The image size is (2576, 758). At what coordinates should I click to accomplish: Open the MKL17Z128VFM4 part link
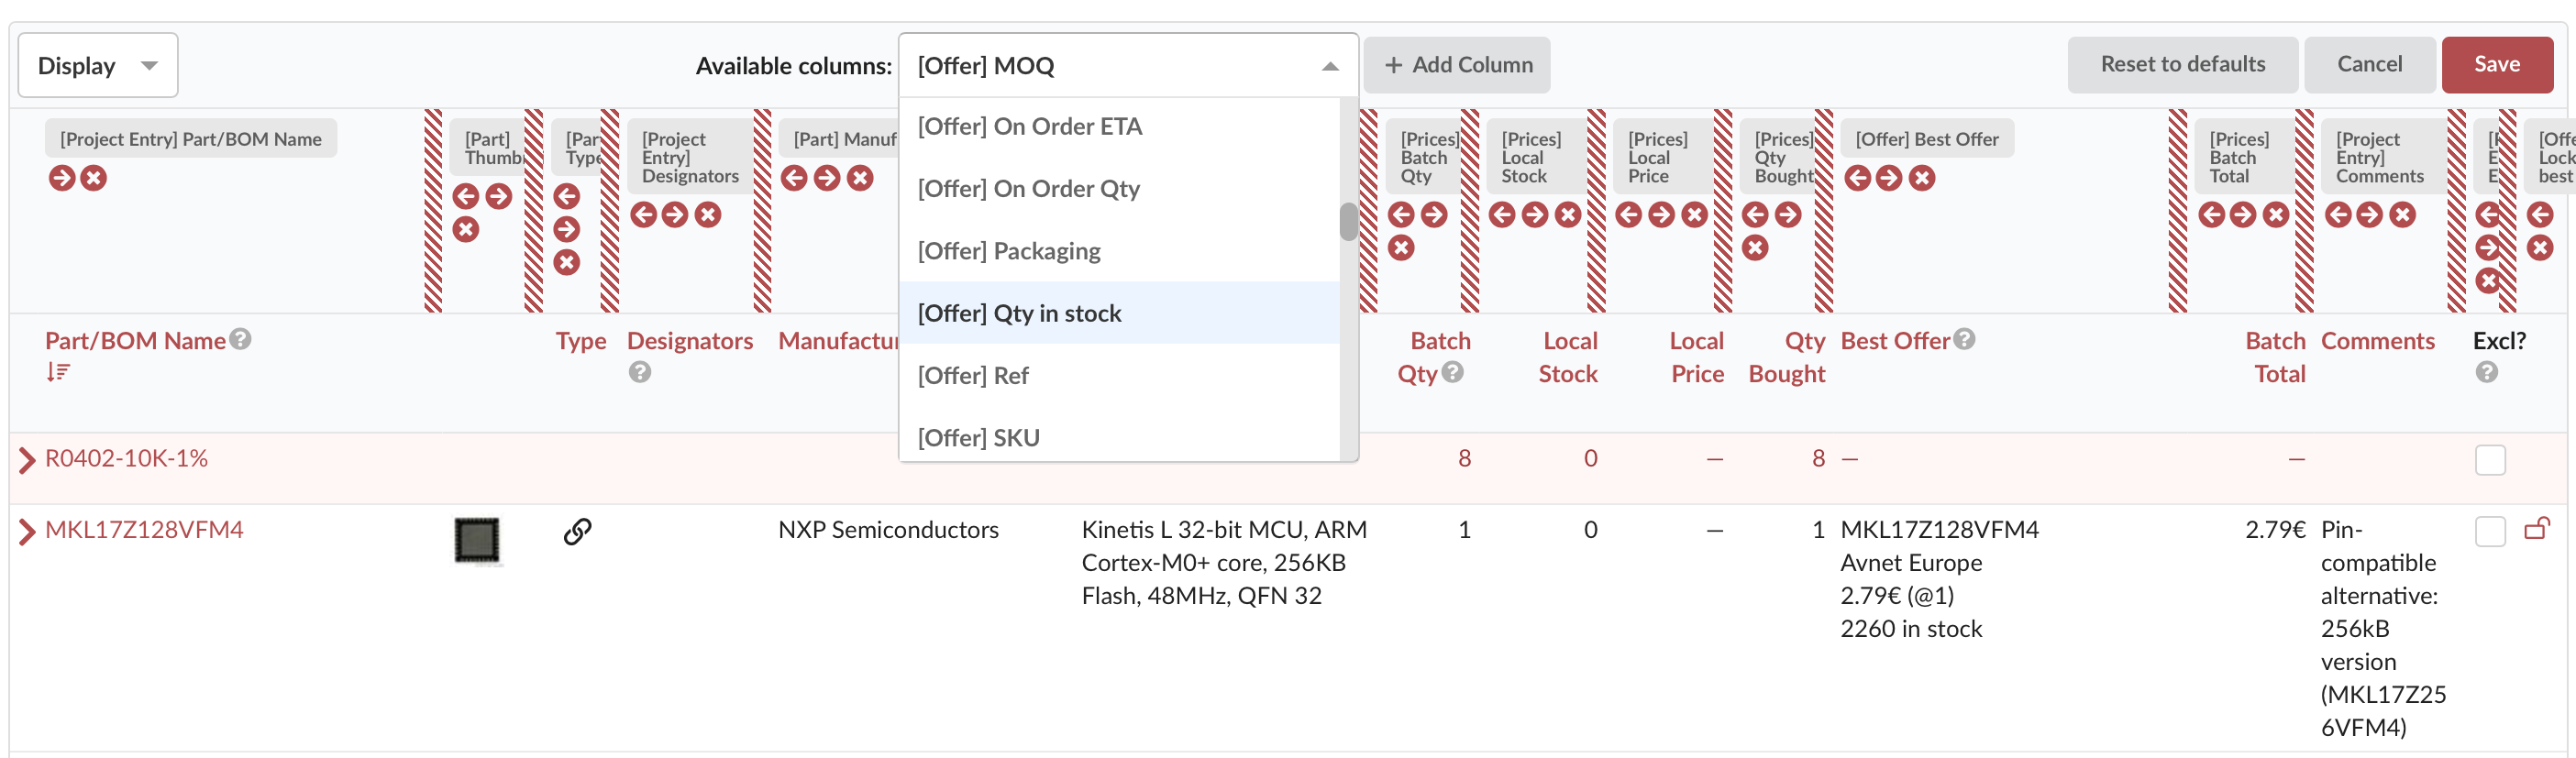tap(144, 530)
